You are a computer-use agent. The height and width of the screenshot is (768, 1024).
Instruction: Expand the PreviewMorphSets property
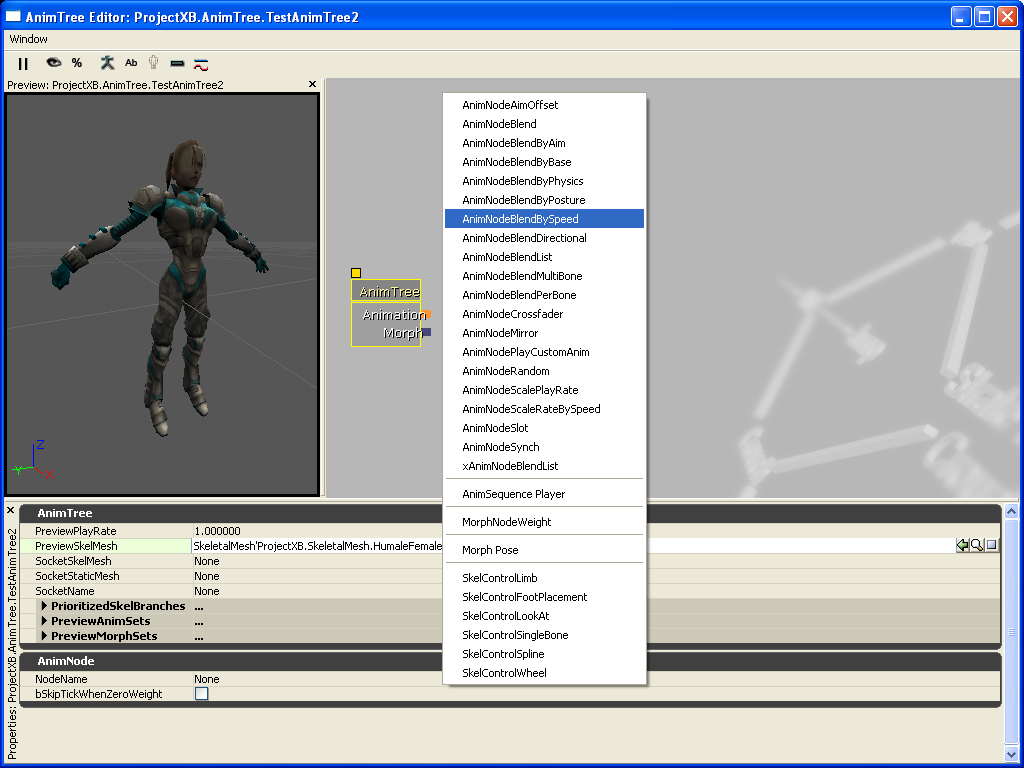coord(44,636)
